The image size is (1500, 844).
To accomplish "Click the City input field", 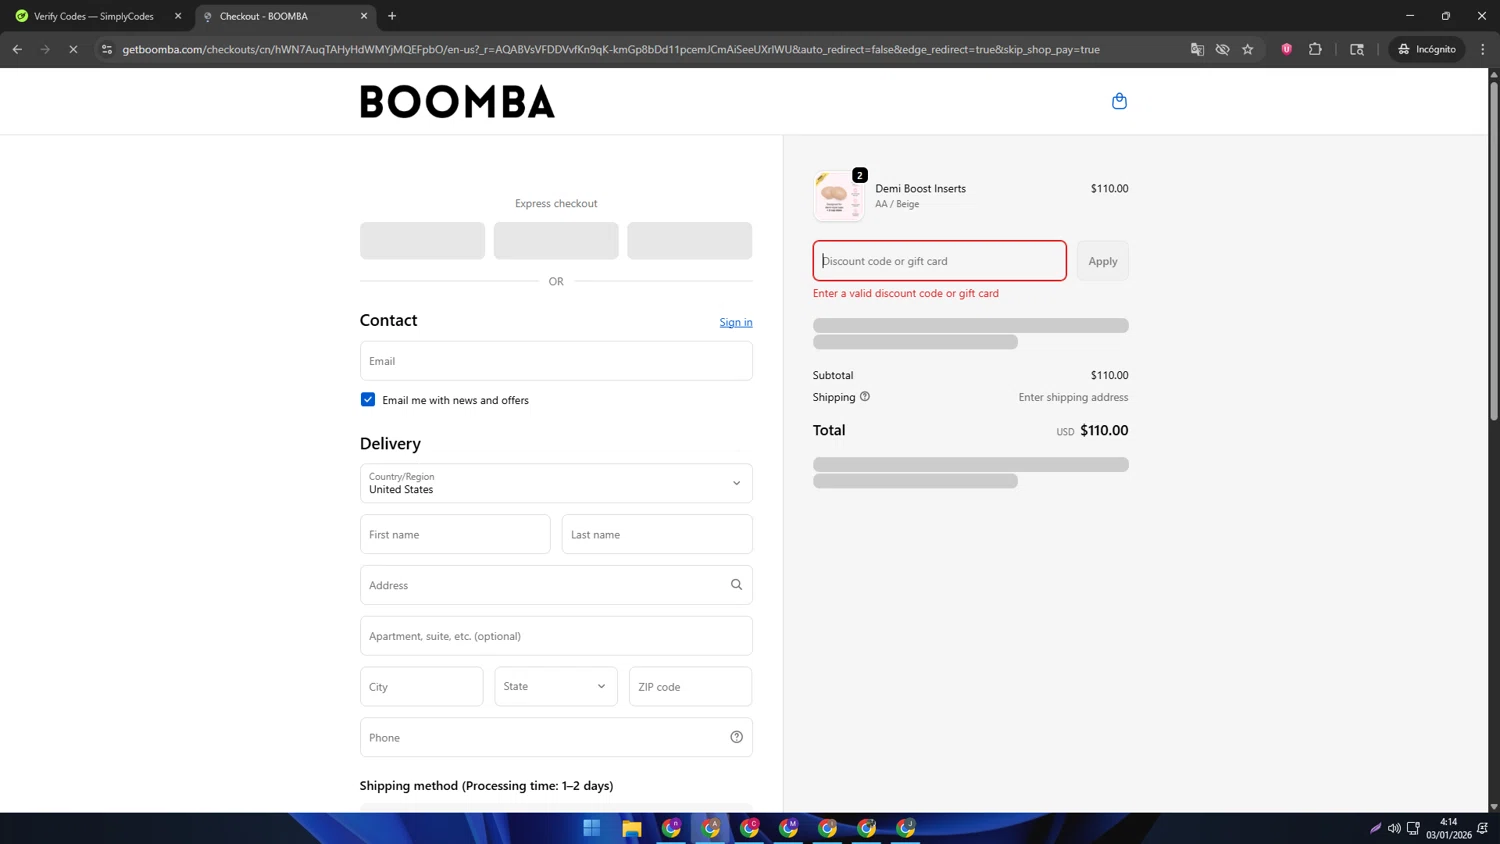I will click(421, 686).
